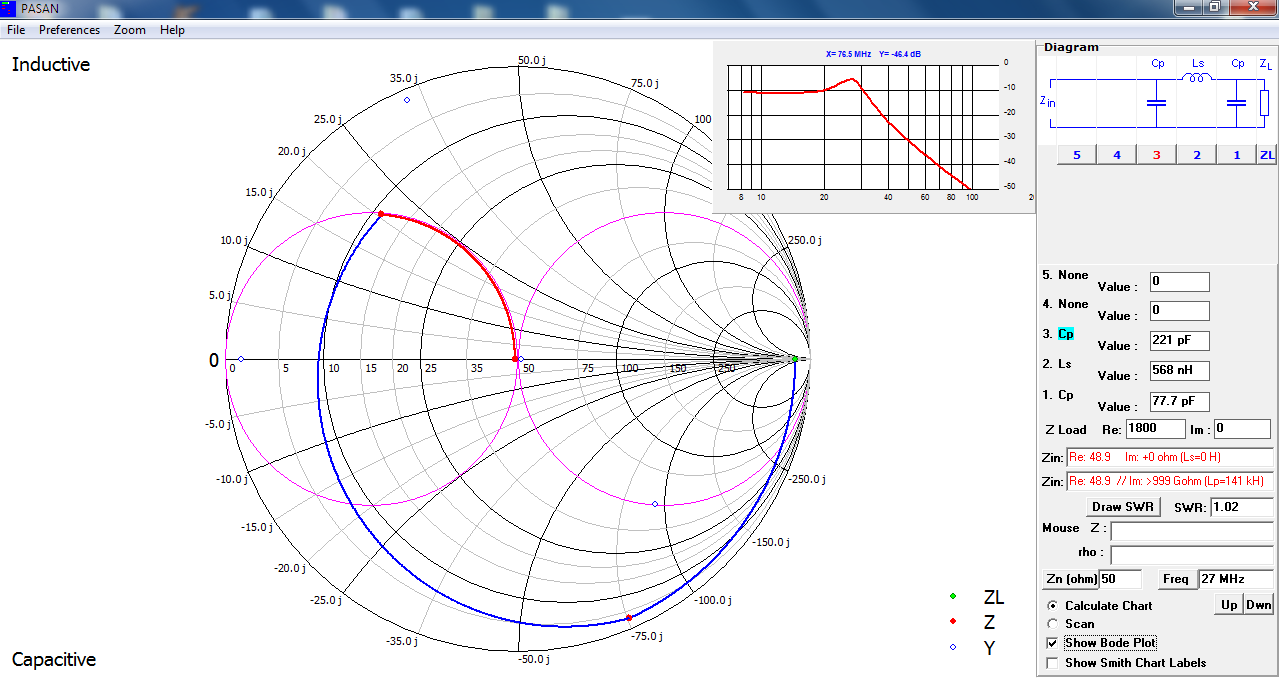Click the rho readout field
Viewport: 1279px width, 678px height.
pyautogui.click(x=1192, y=555)
